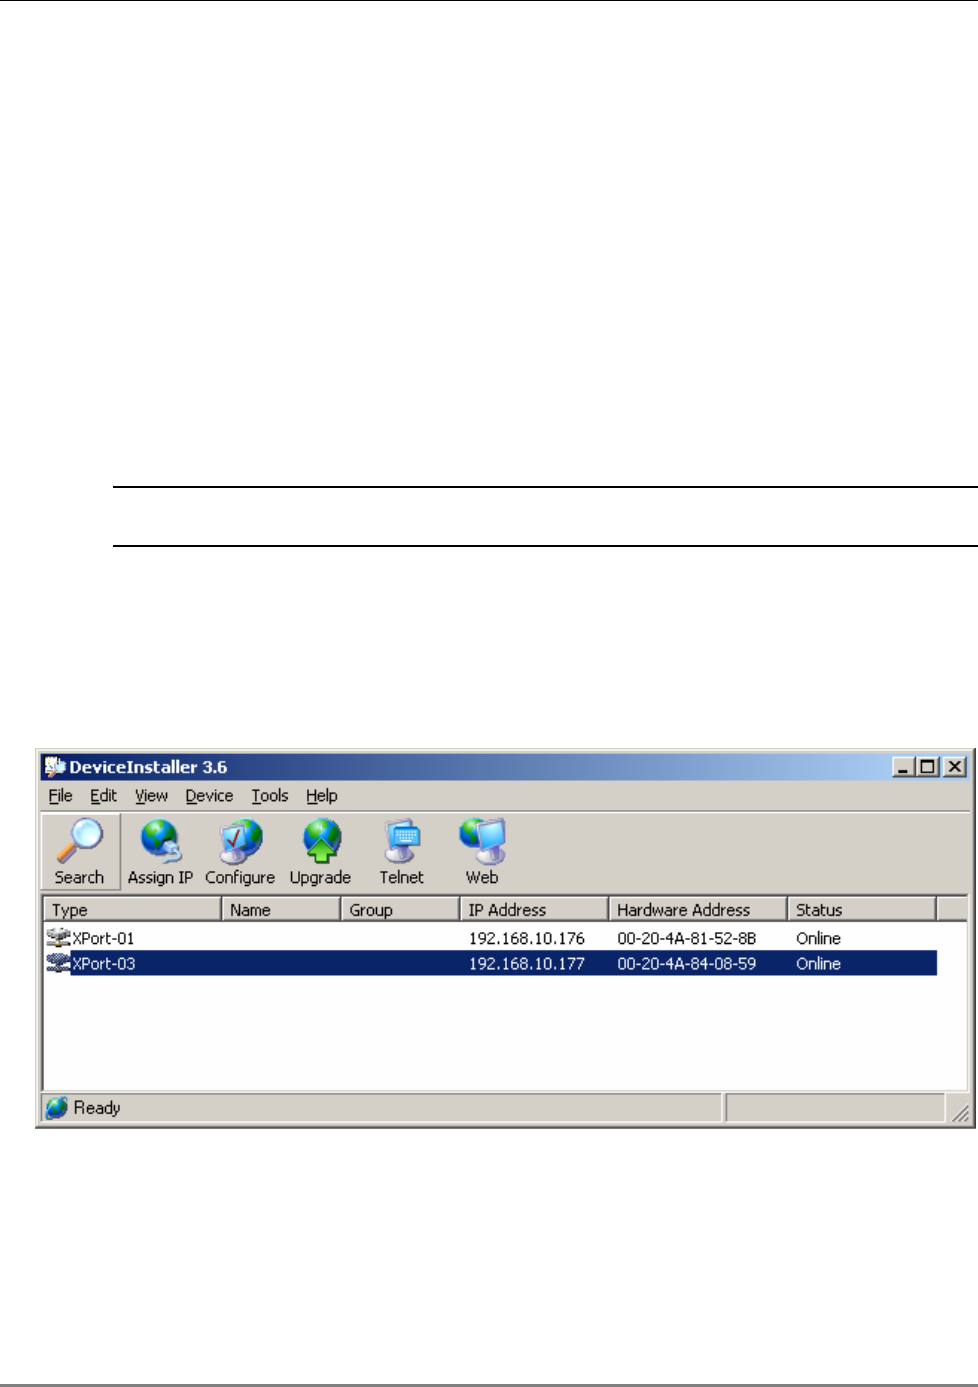The width and height of the screenshot is (978, 1387).
Task: Sort by Hardware Address column header
Action: 698,909
